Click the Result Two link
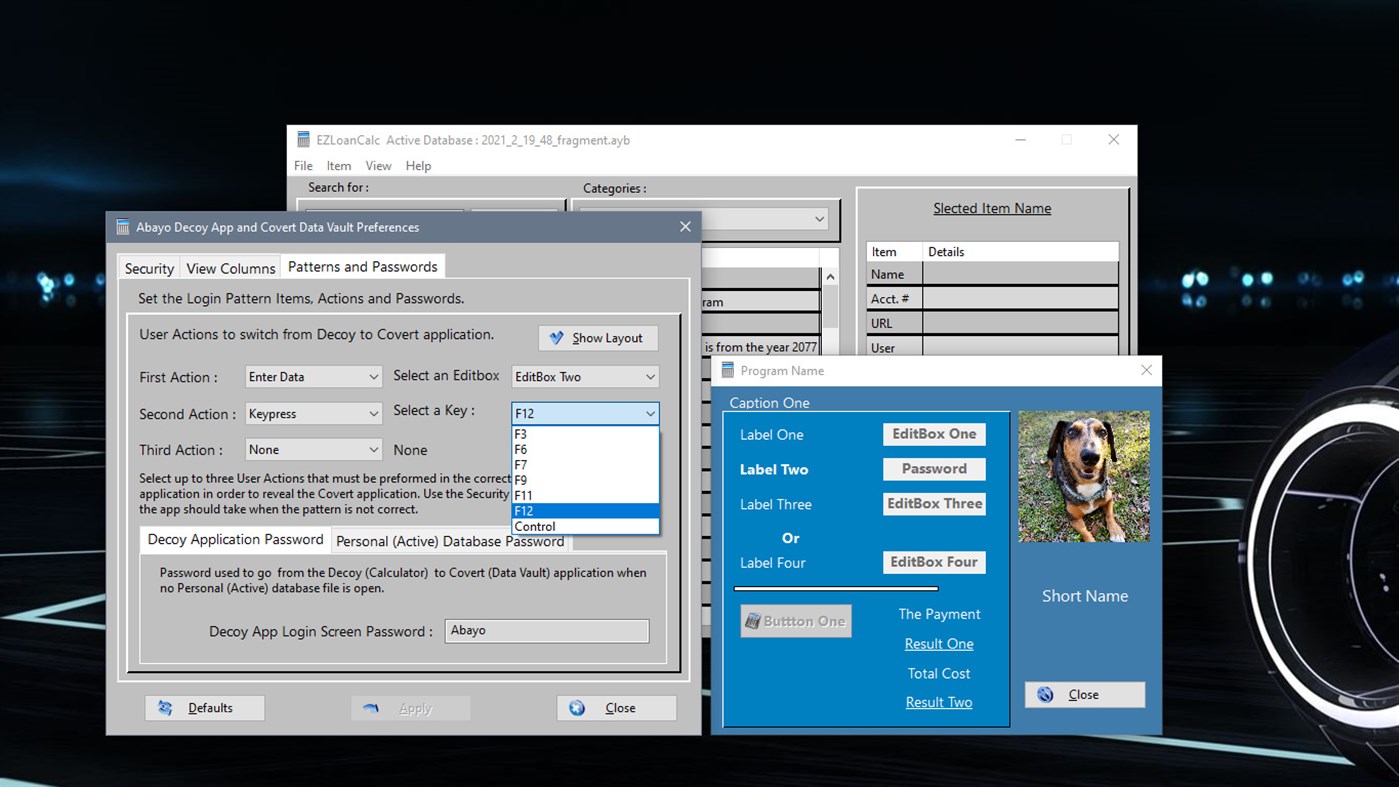Viewport: 1399px width, 787px height. point(938,702)
